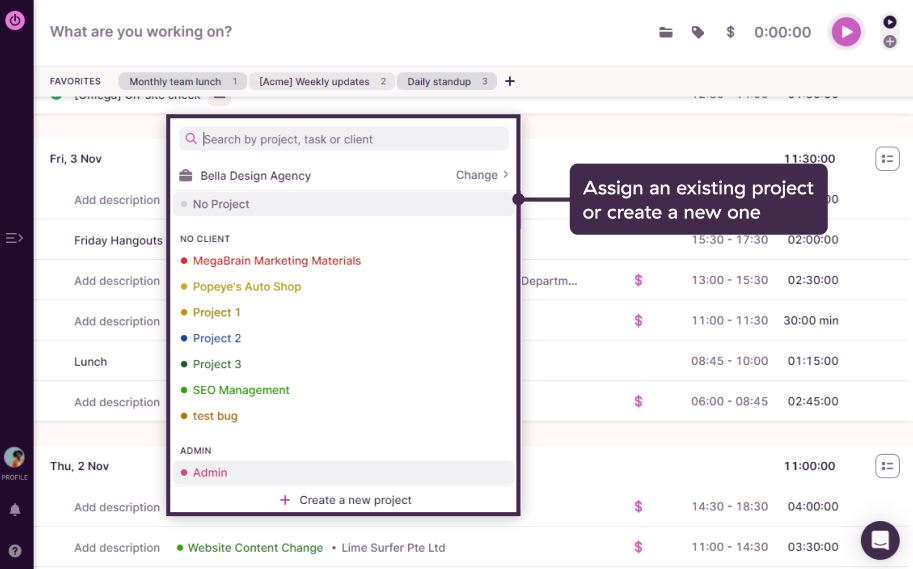This screenshot has width=913, height=569.
Task: Add a new favorite with plus button
Action: pos(510,81)
